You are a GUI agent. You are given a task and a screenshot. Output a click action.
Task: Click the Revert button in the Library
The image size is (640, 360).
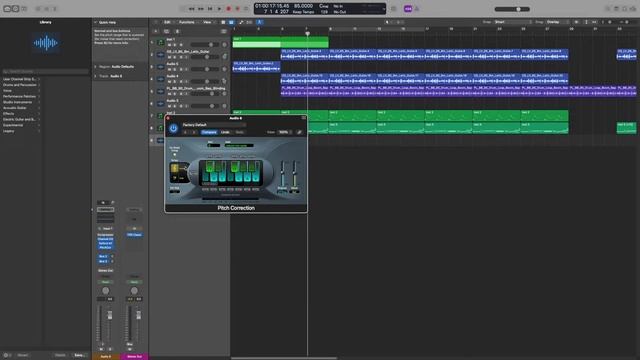(x=23, y=355)
